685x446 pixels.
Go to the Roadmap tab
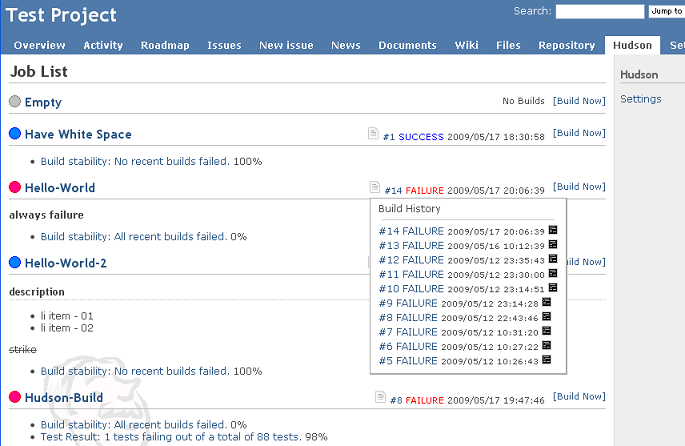[165, 45]
